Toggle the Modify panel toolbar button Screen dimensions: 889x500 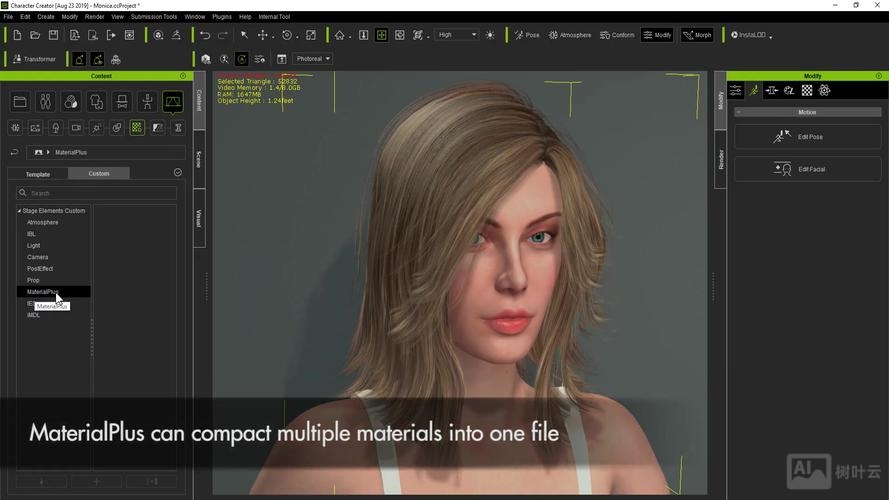tap(657, 35)
